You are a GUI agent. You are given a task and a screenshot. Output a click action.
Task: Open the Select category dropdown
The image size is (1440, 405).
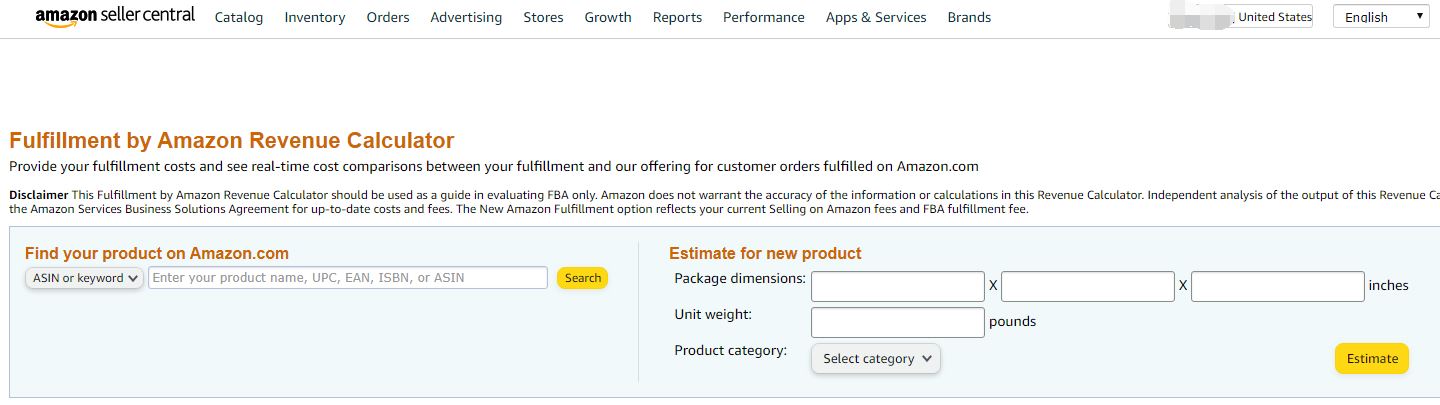[876, 358]
